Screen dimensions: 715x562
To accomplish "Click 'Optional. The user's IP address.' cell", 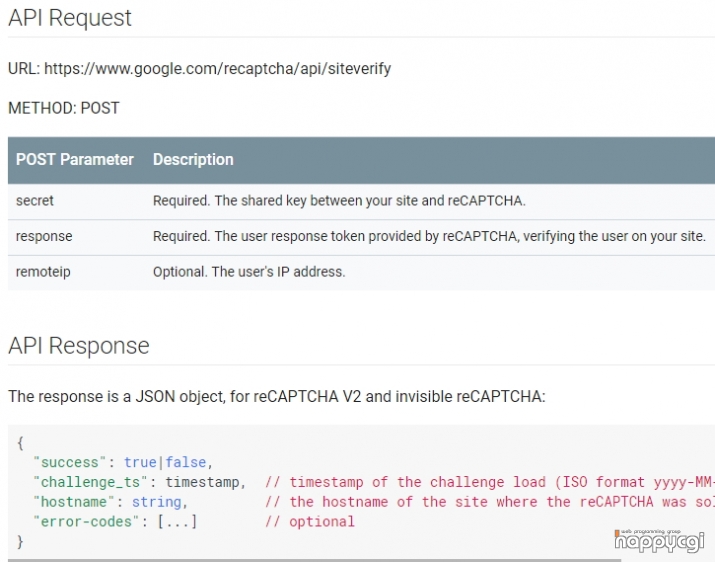I will coord(249,272).
